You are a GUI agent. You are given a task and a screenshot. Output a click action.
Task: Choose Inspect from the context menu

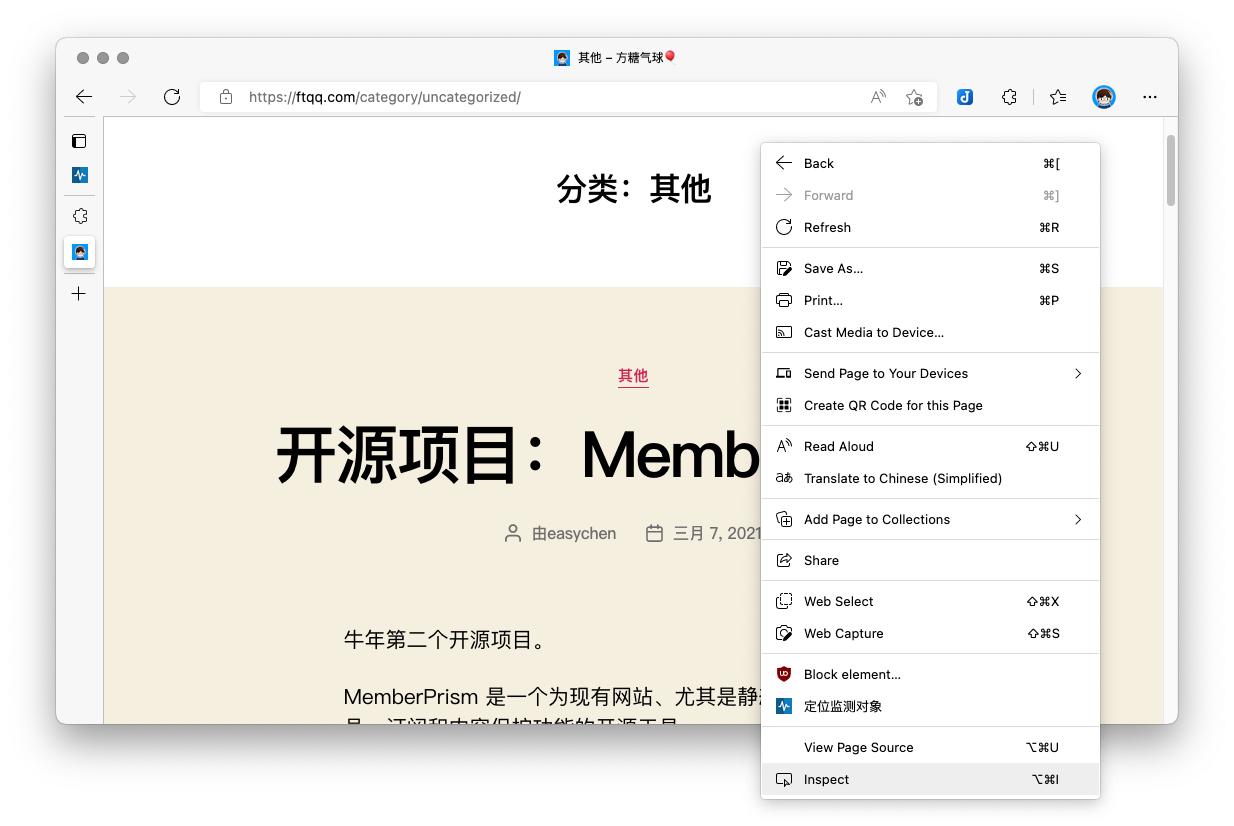826,779
